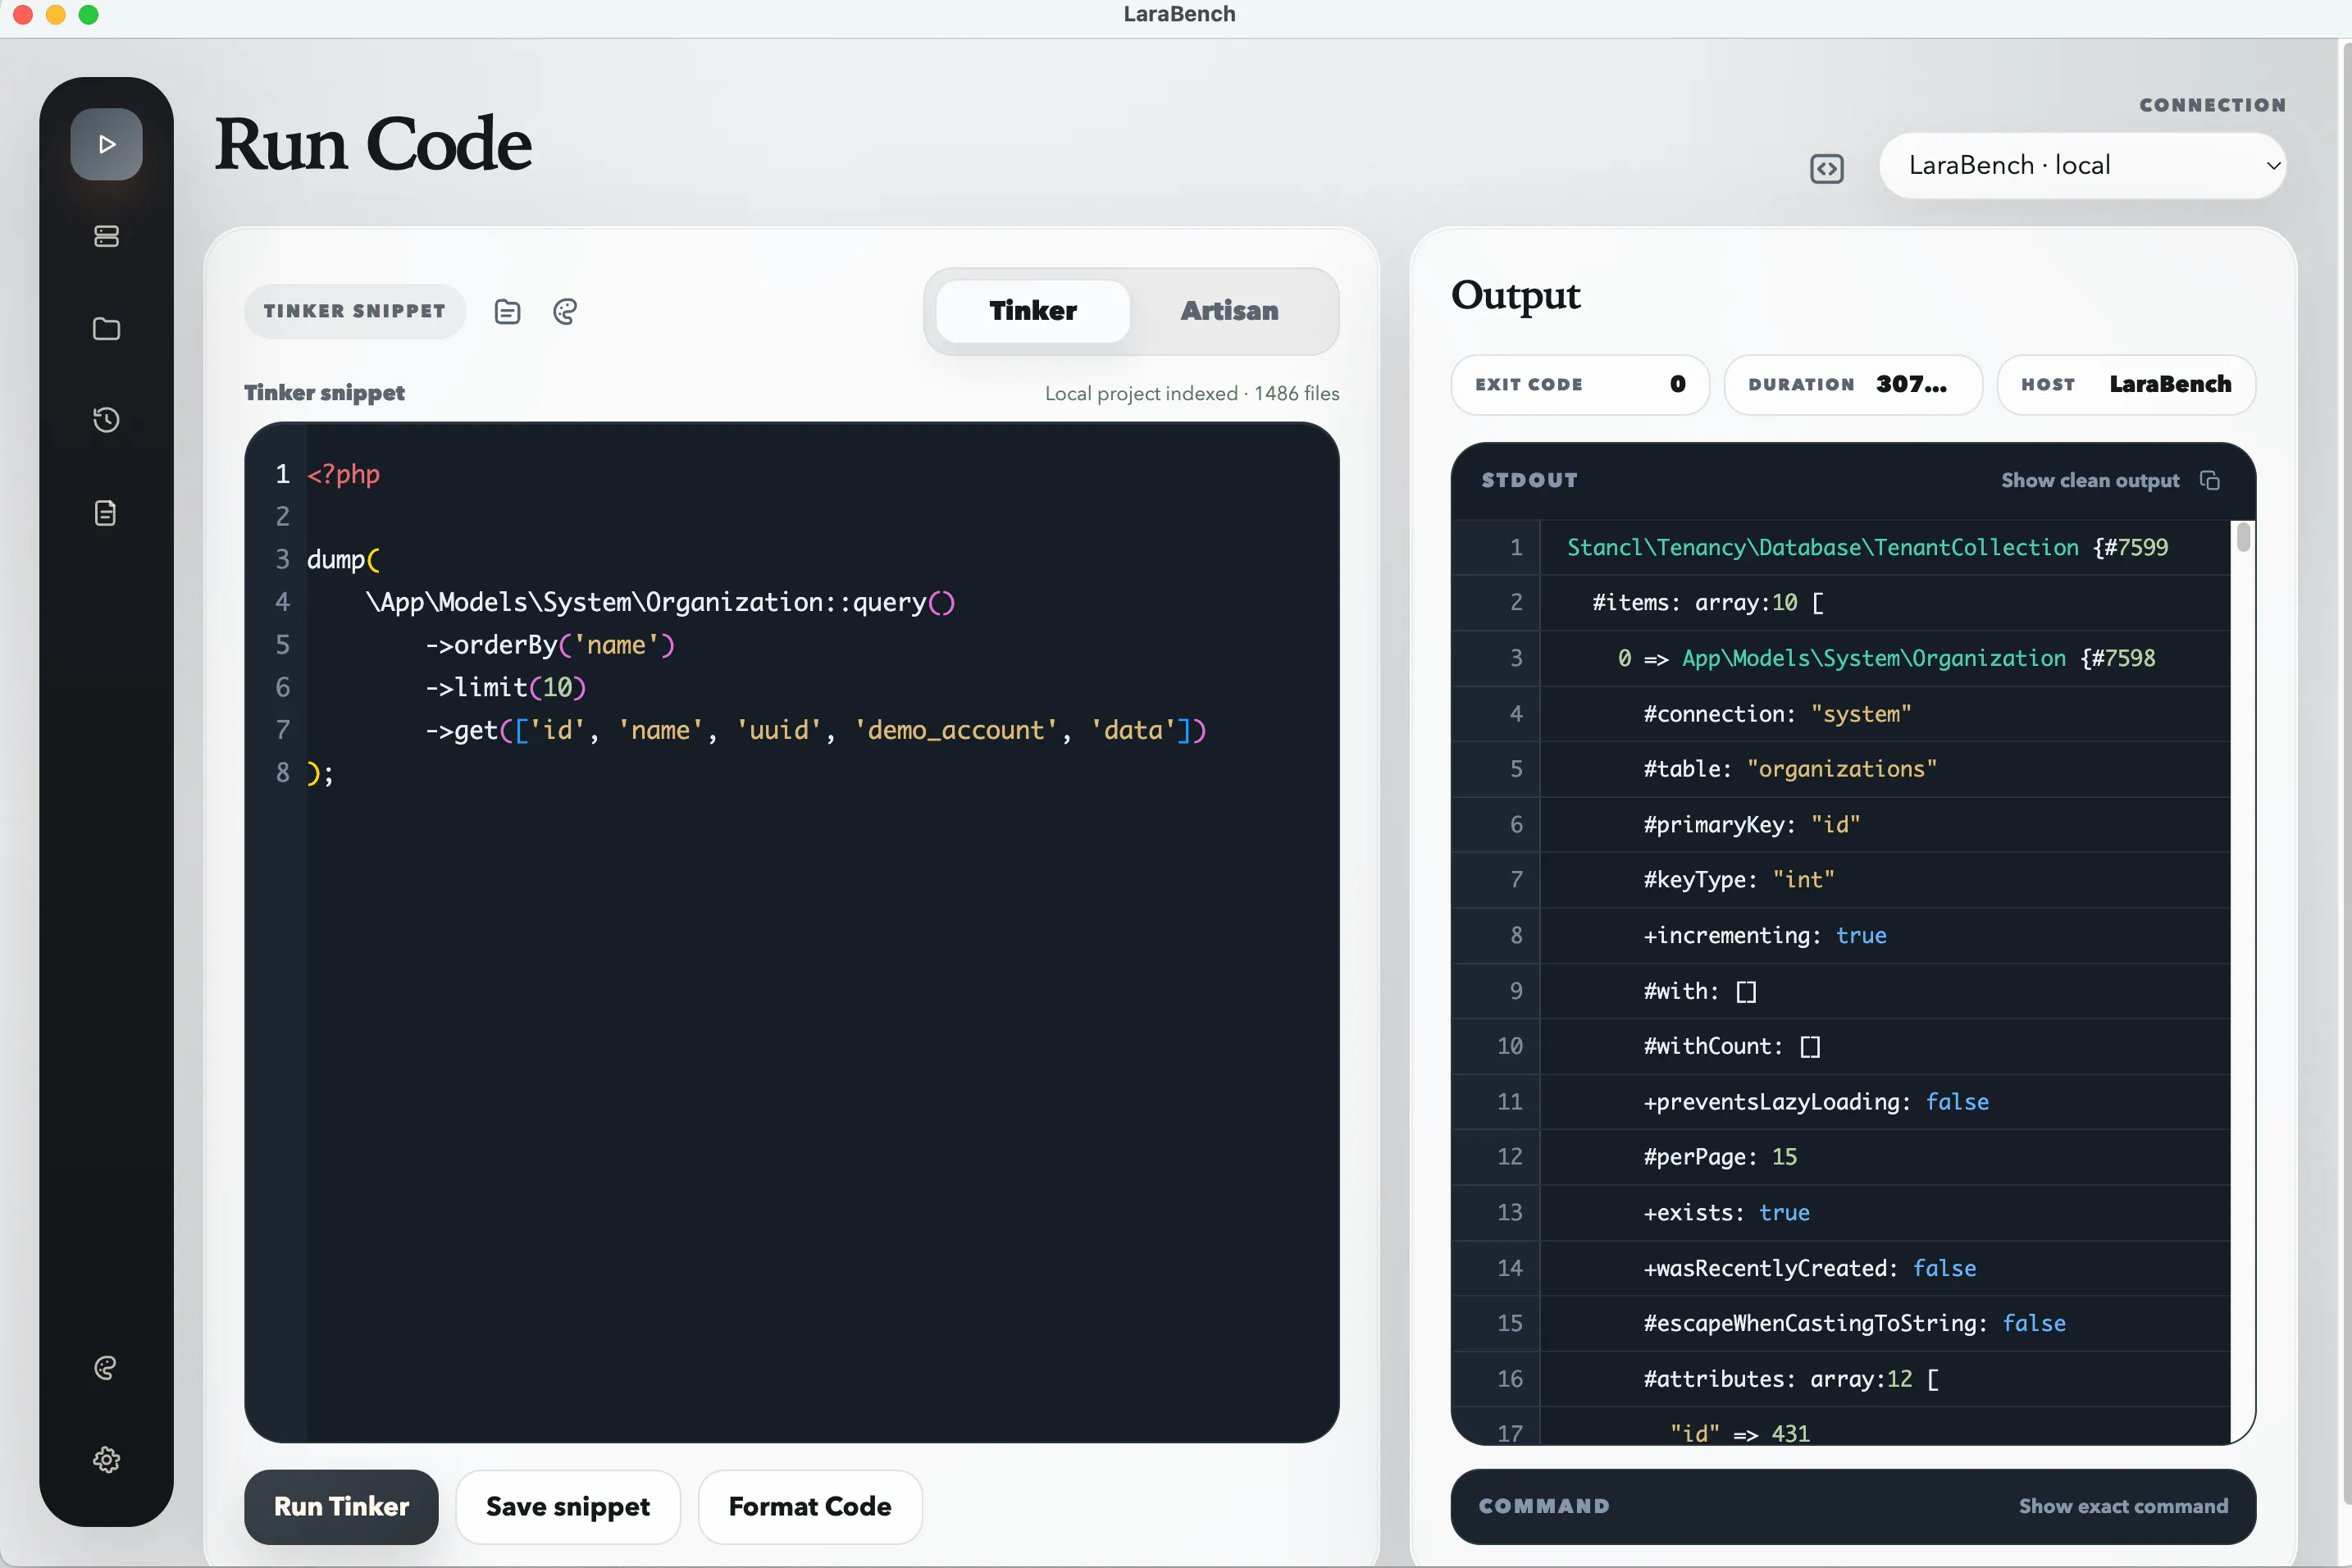Click 'Local project indexed · 1486 files' text
The image size is (2352, 1568).
(x=1192, y=394)
